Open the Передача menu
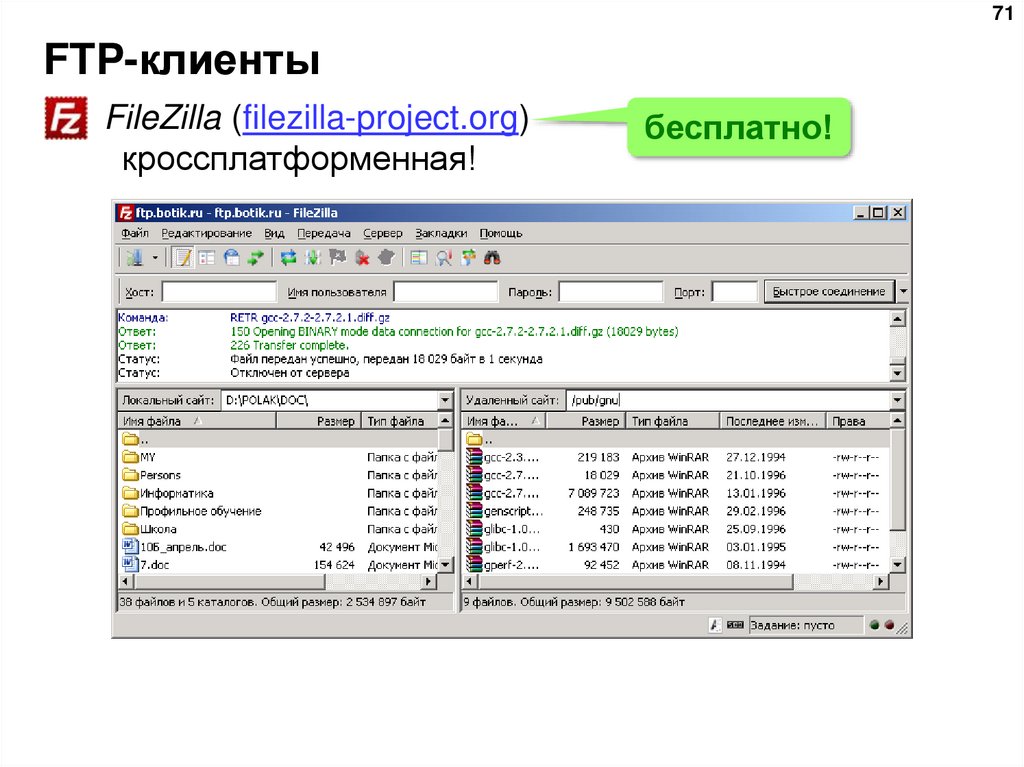Screen dimensions: 1024x767 324,233
